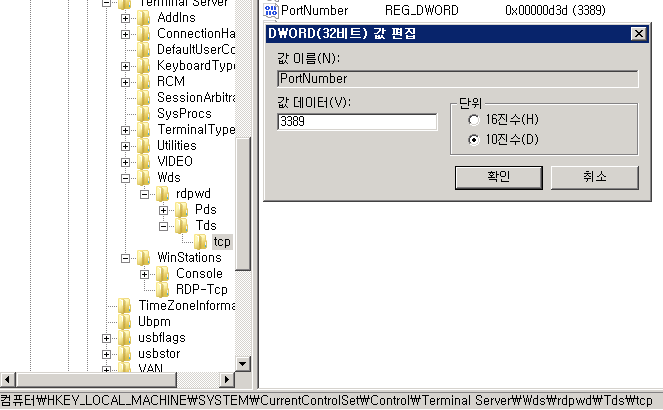This screenshot has height=410, width=663.
Task: Click the TerminalType folder icon
Action: click(x=144, y=130)
